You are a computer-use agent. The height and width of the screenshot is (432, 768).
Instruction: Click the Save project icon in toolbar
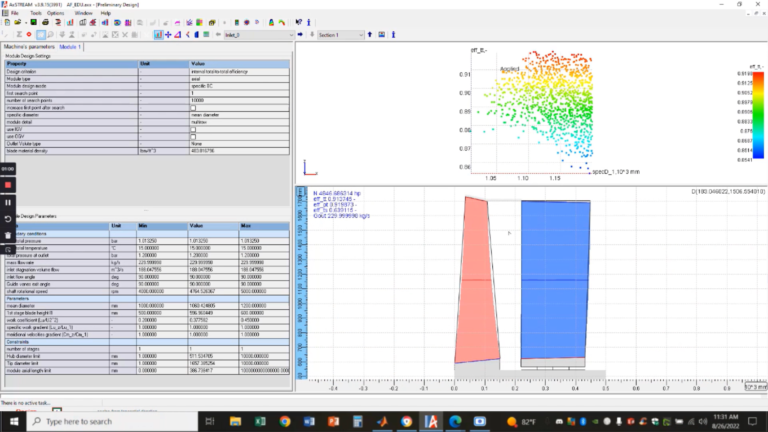pos(34,23)
